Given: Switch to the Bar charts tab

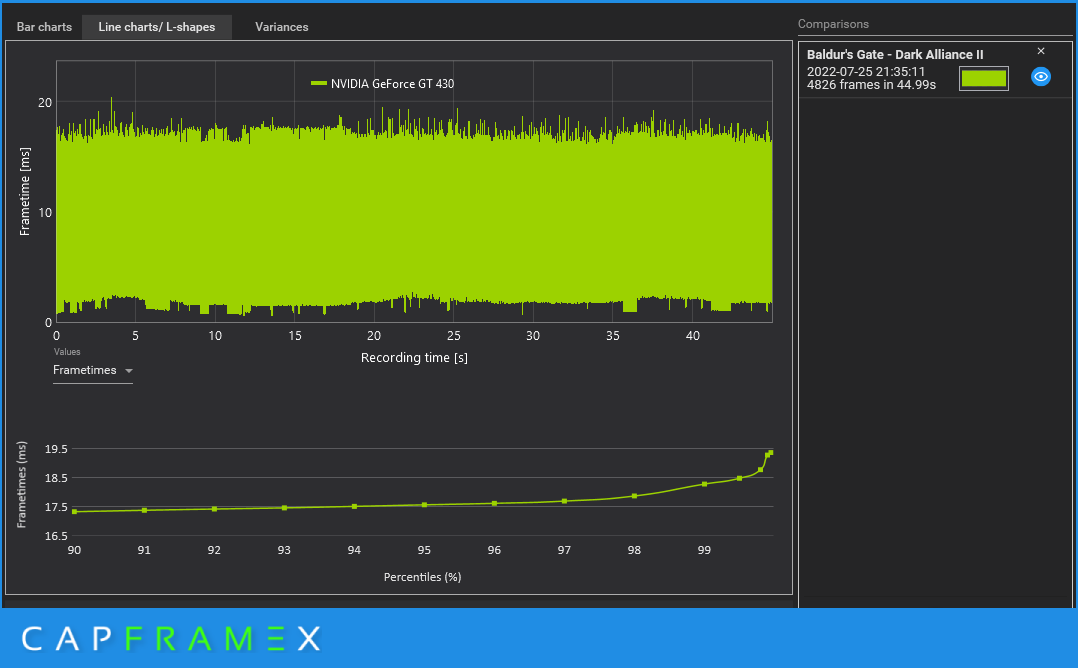Looking at the screenshot, I should pyautogui.click(x=44, y=27).
